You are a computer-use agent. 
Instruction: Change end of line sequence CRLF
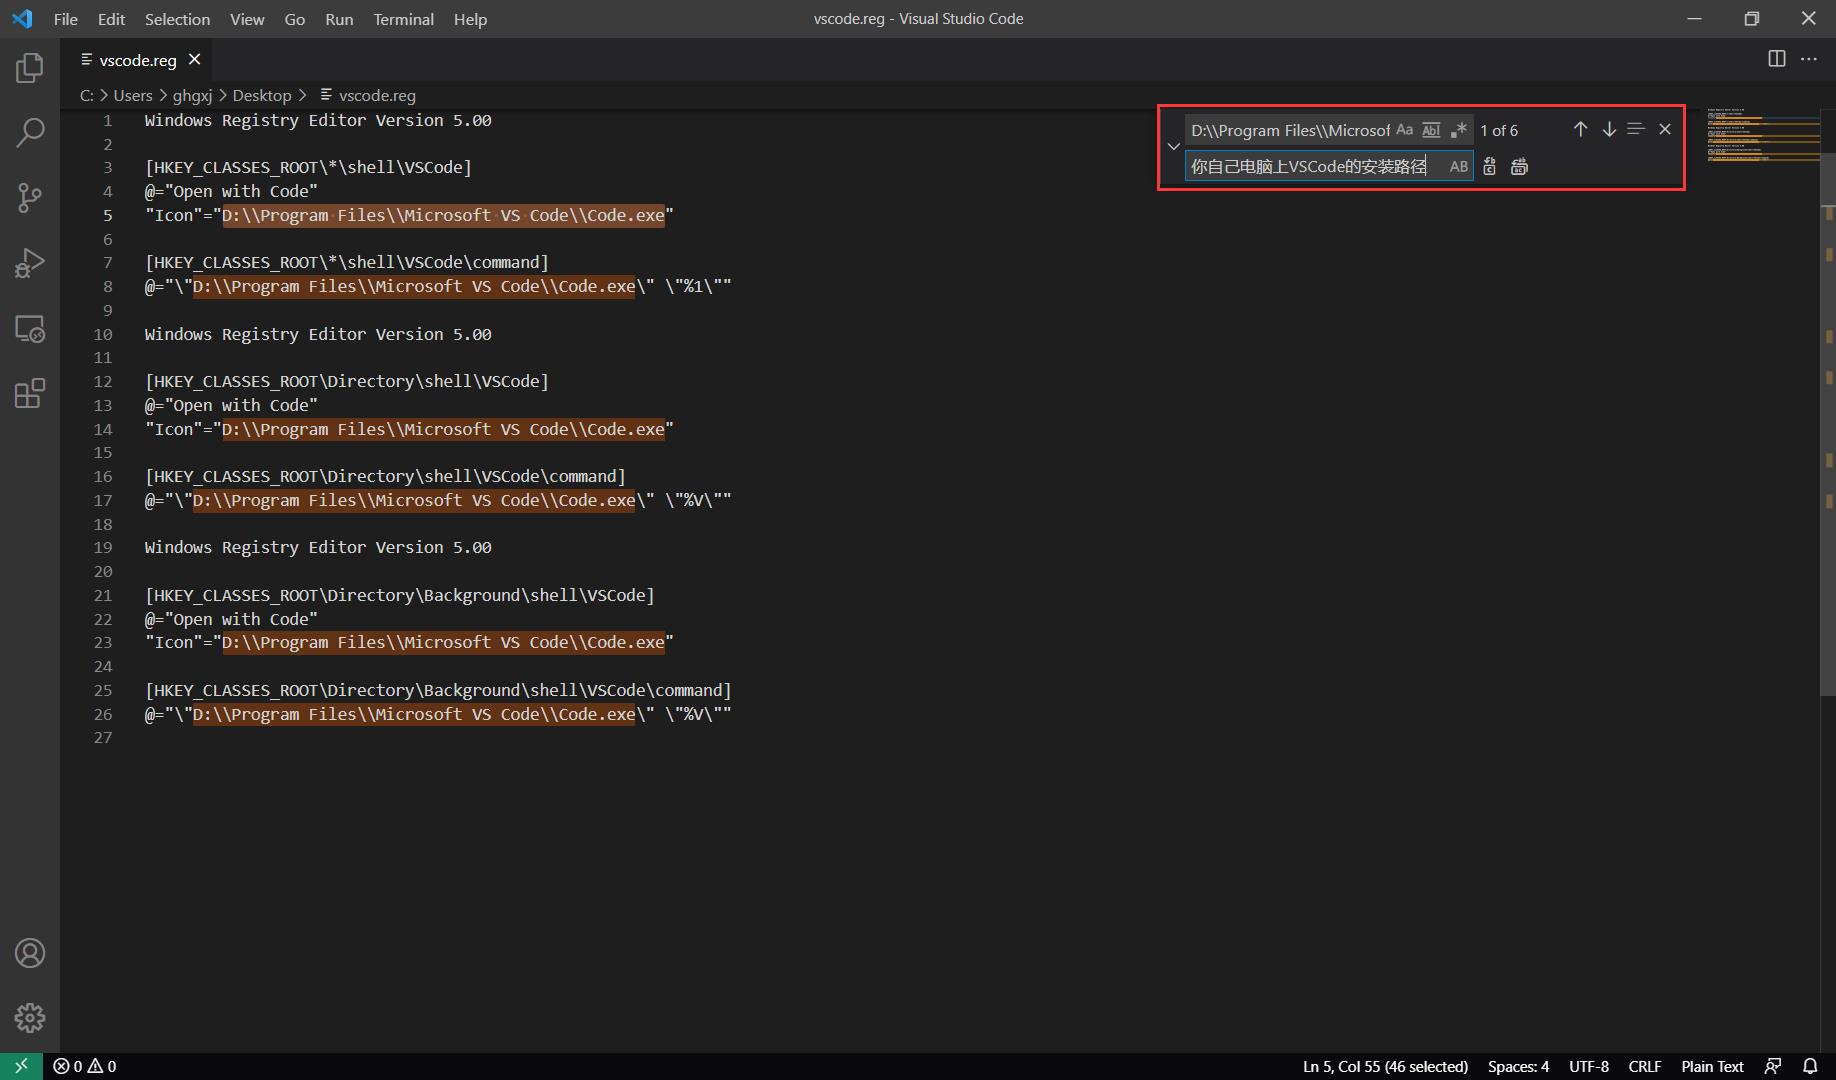[x=1644, y=1066]
